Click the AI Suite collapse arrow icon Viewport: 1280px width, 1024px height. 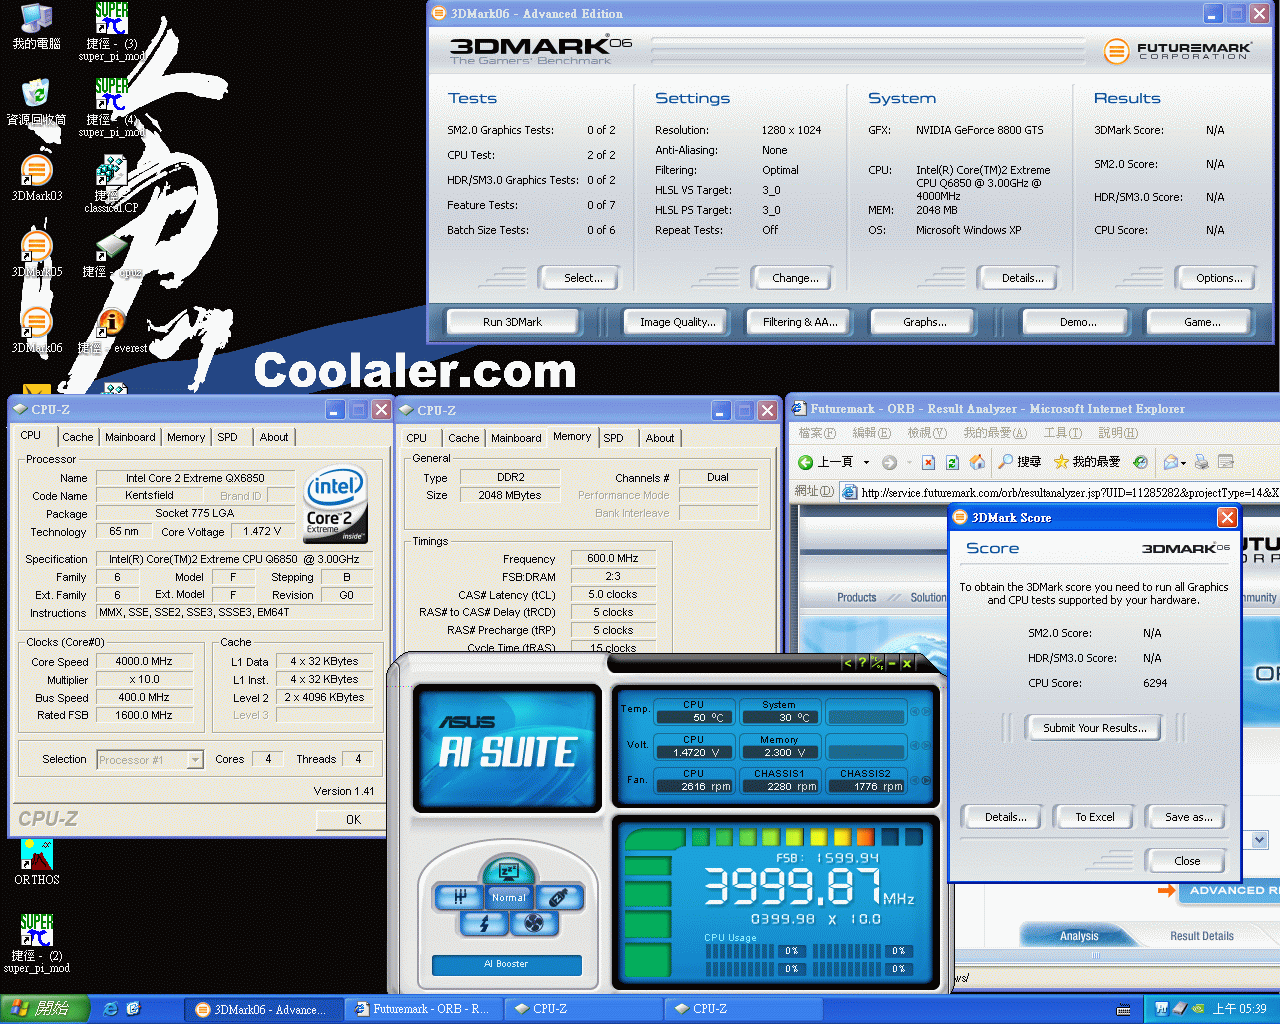[848, 663]
